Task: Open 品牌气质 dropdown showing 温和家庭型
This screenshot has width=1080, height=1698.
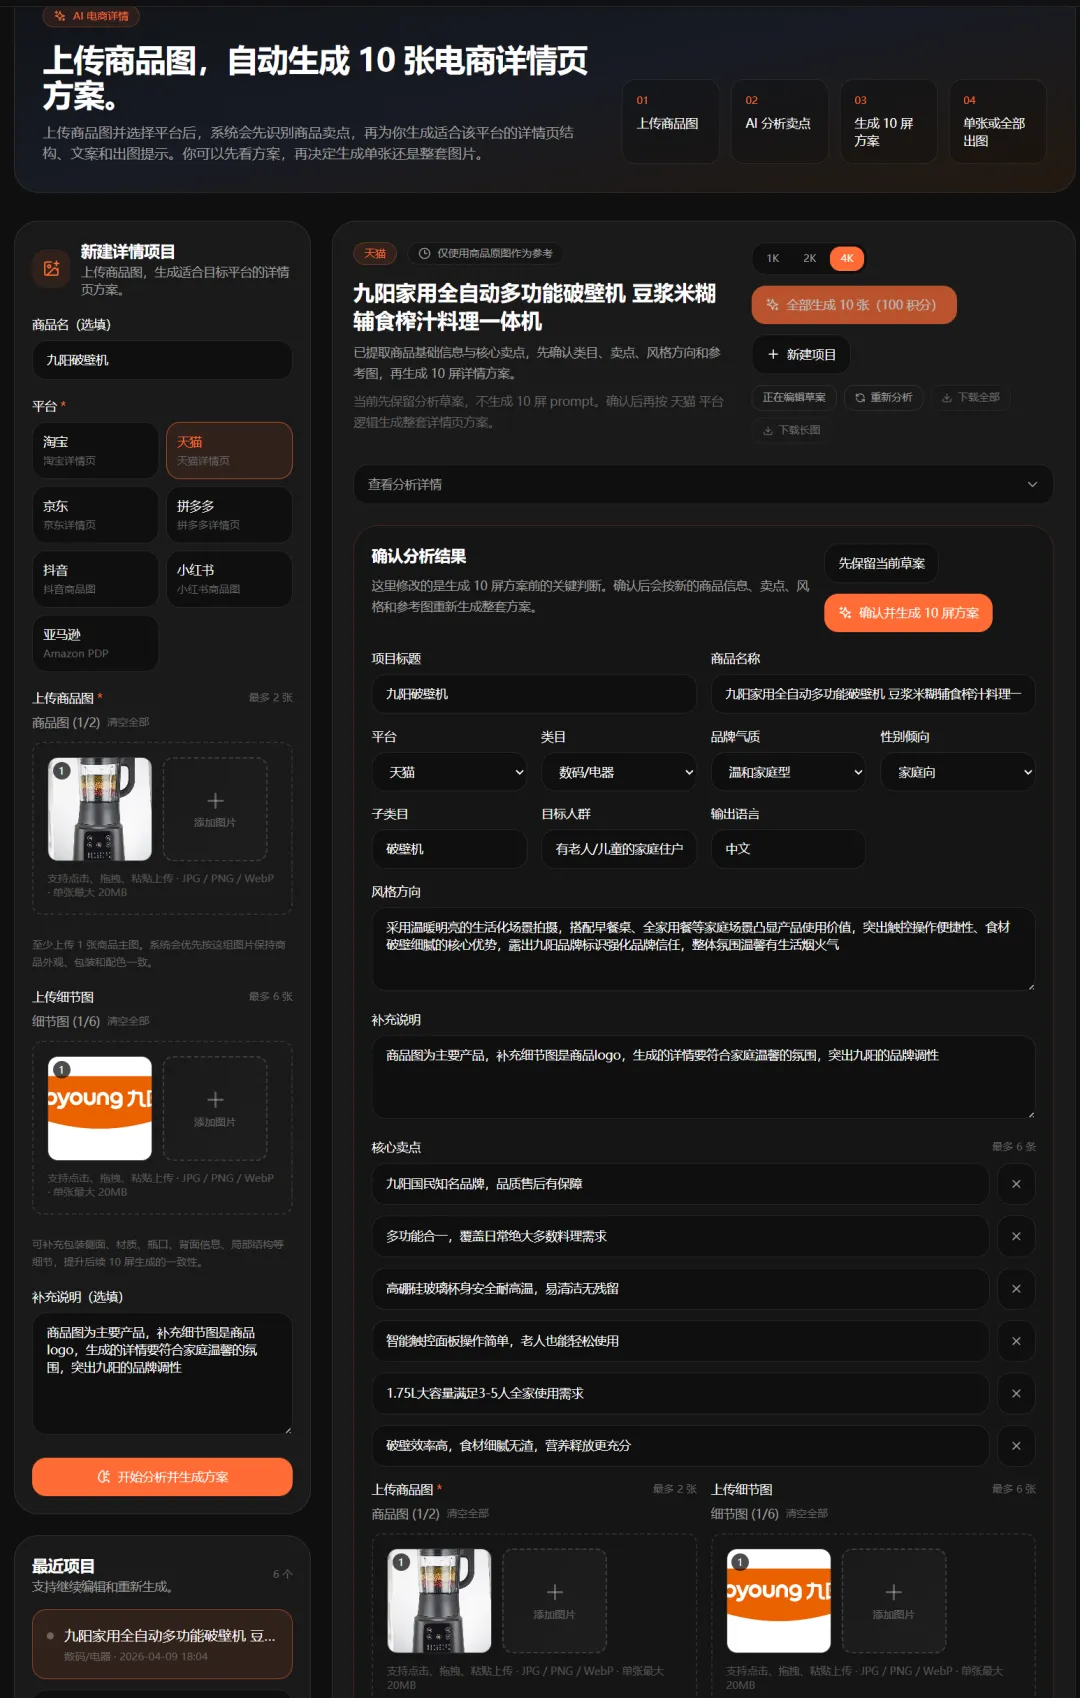Action: point(788,772)
